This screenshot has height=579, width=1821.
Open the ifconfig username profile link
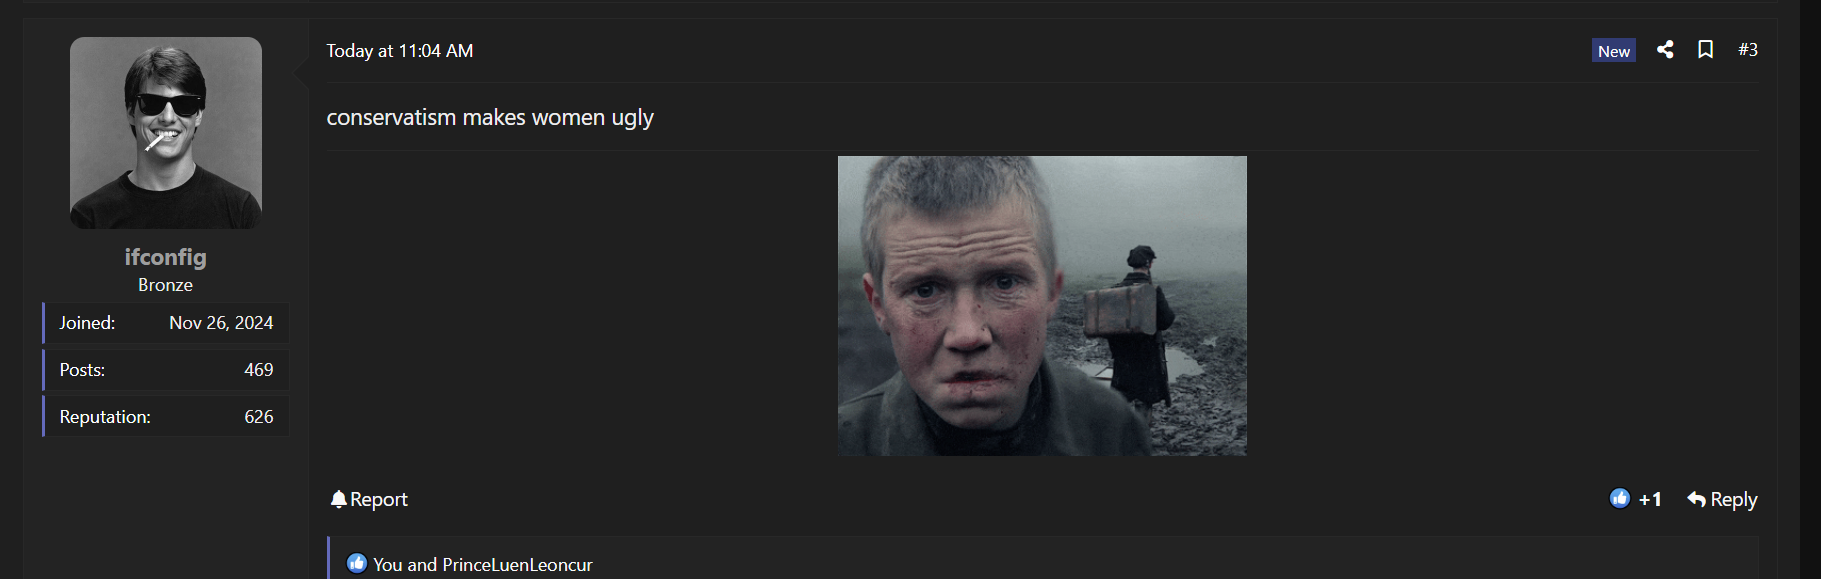click(x=166, y=257)
